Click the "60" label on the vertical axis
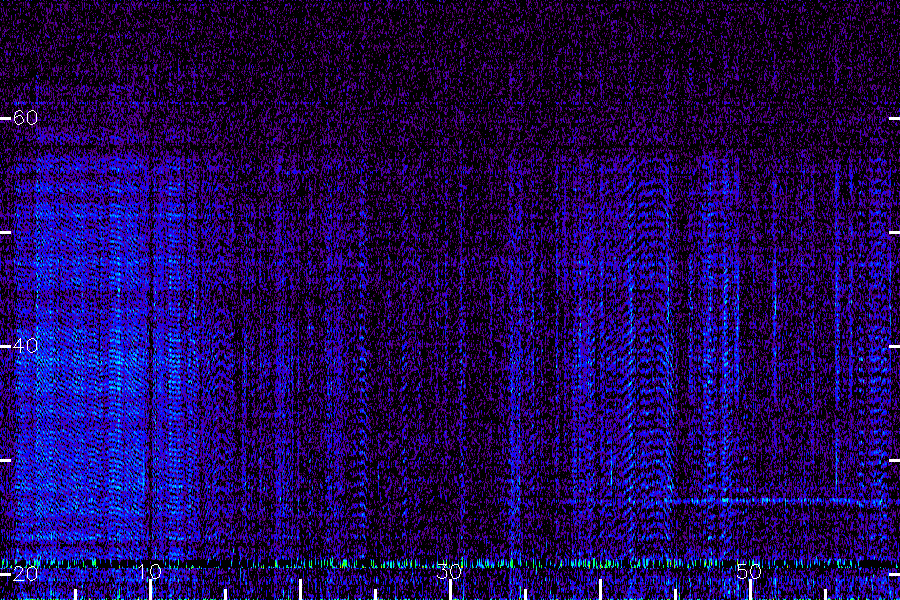 click(x=25, y=118)
